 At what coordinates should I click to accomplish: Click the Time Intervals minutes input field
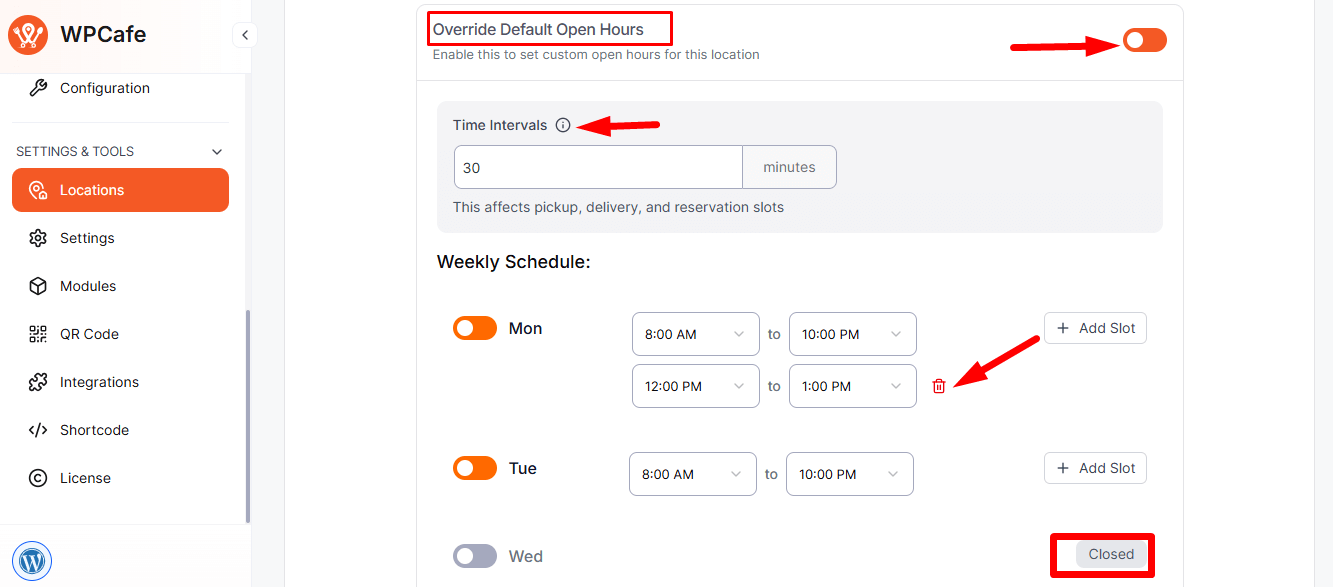[597, 167]
